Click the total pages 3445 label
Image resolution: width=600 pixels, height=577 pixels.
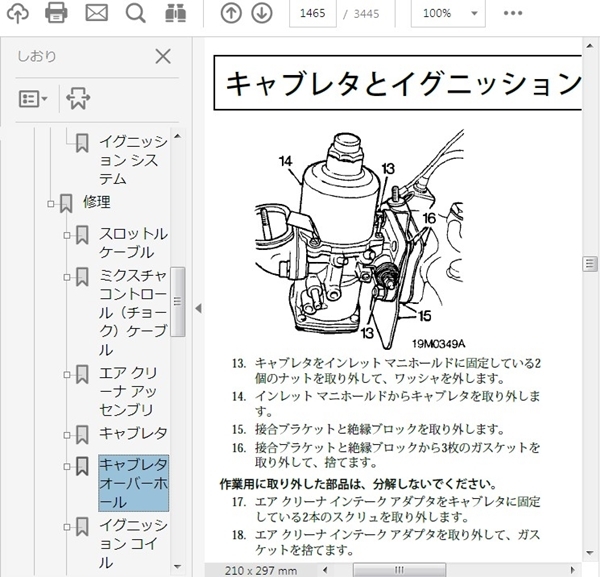click(366, 14)
